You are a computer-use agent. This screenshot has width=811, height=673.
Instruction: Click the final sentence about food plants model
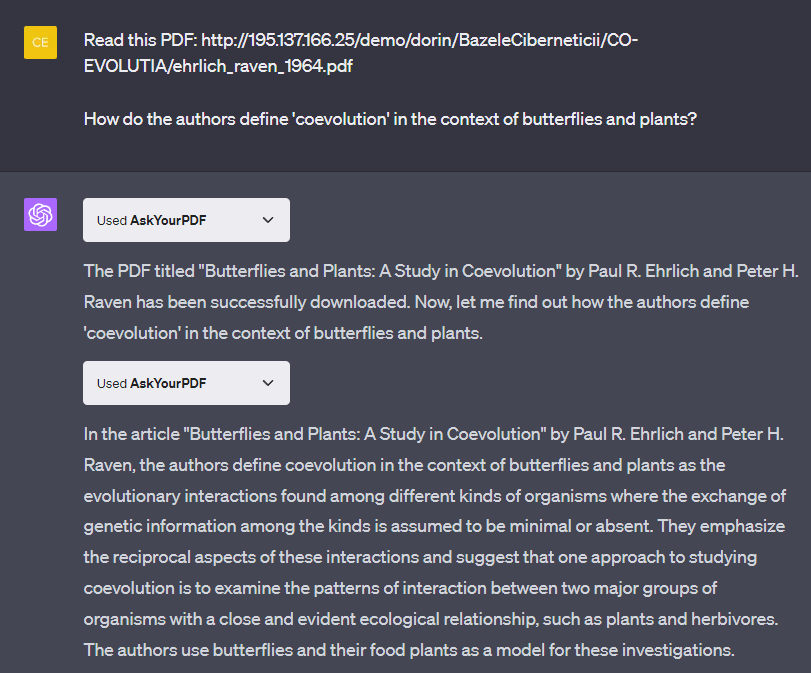409,650
